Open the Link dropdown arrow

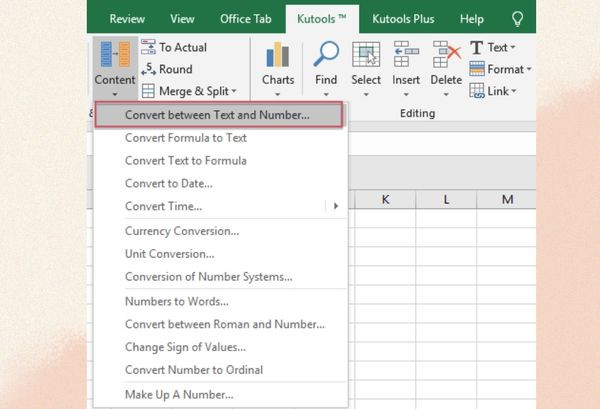tap(514, 91)
